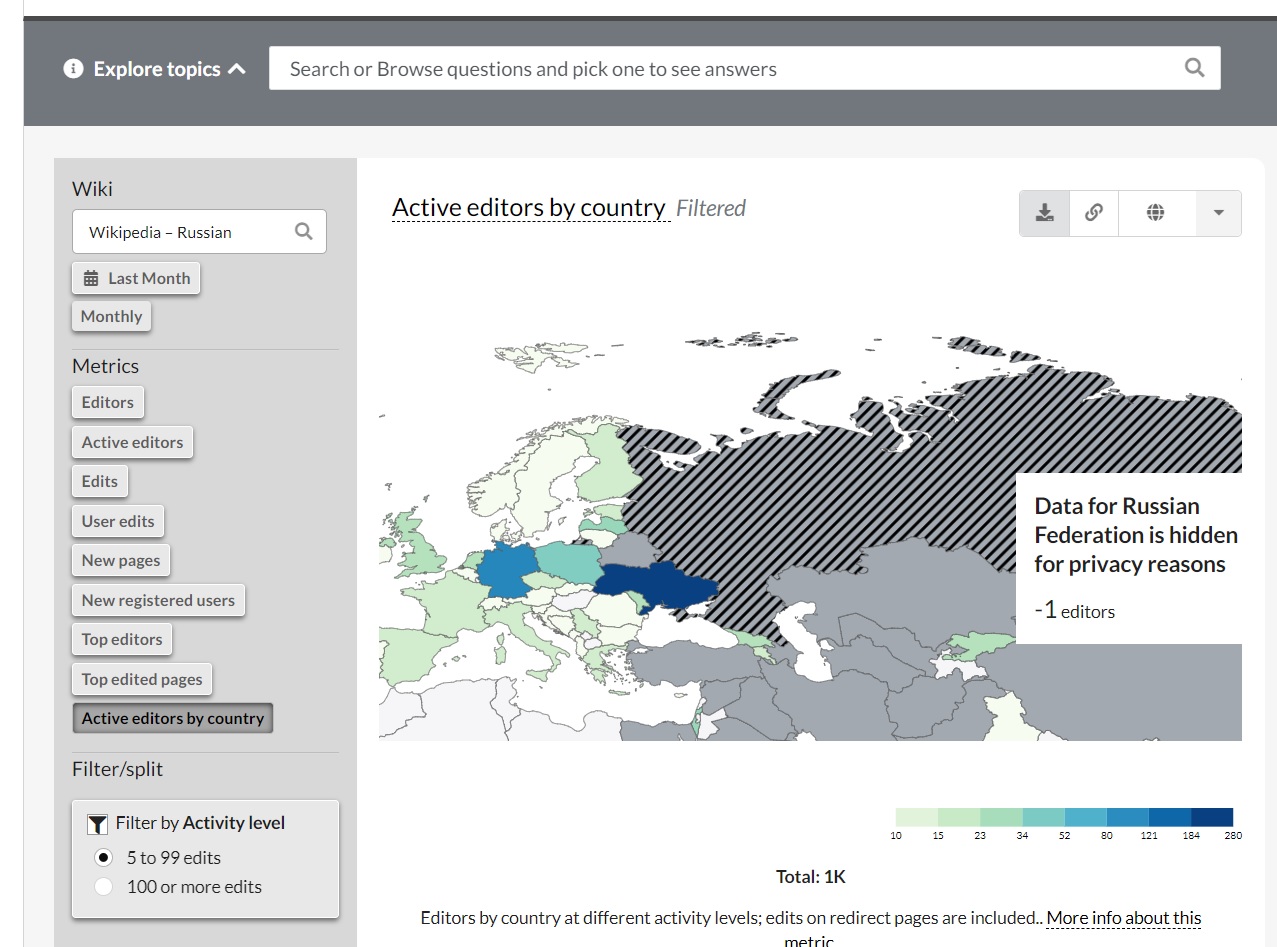Image resolution: width=1277 pixels, height=947 pixels.
Task: Switch to the New registered users metric
Action: pos(158,600)
